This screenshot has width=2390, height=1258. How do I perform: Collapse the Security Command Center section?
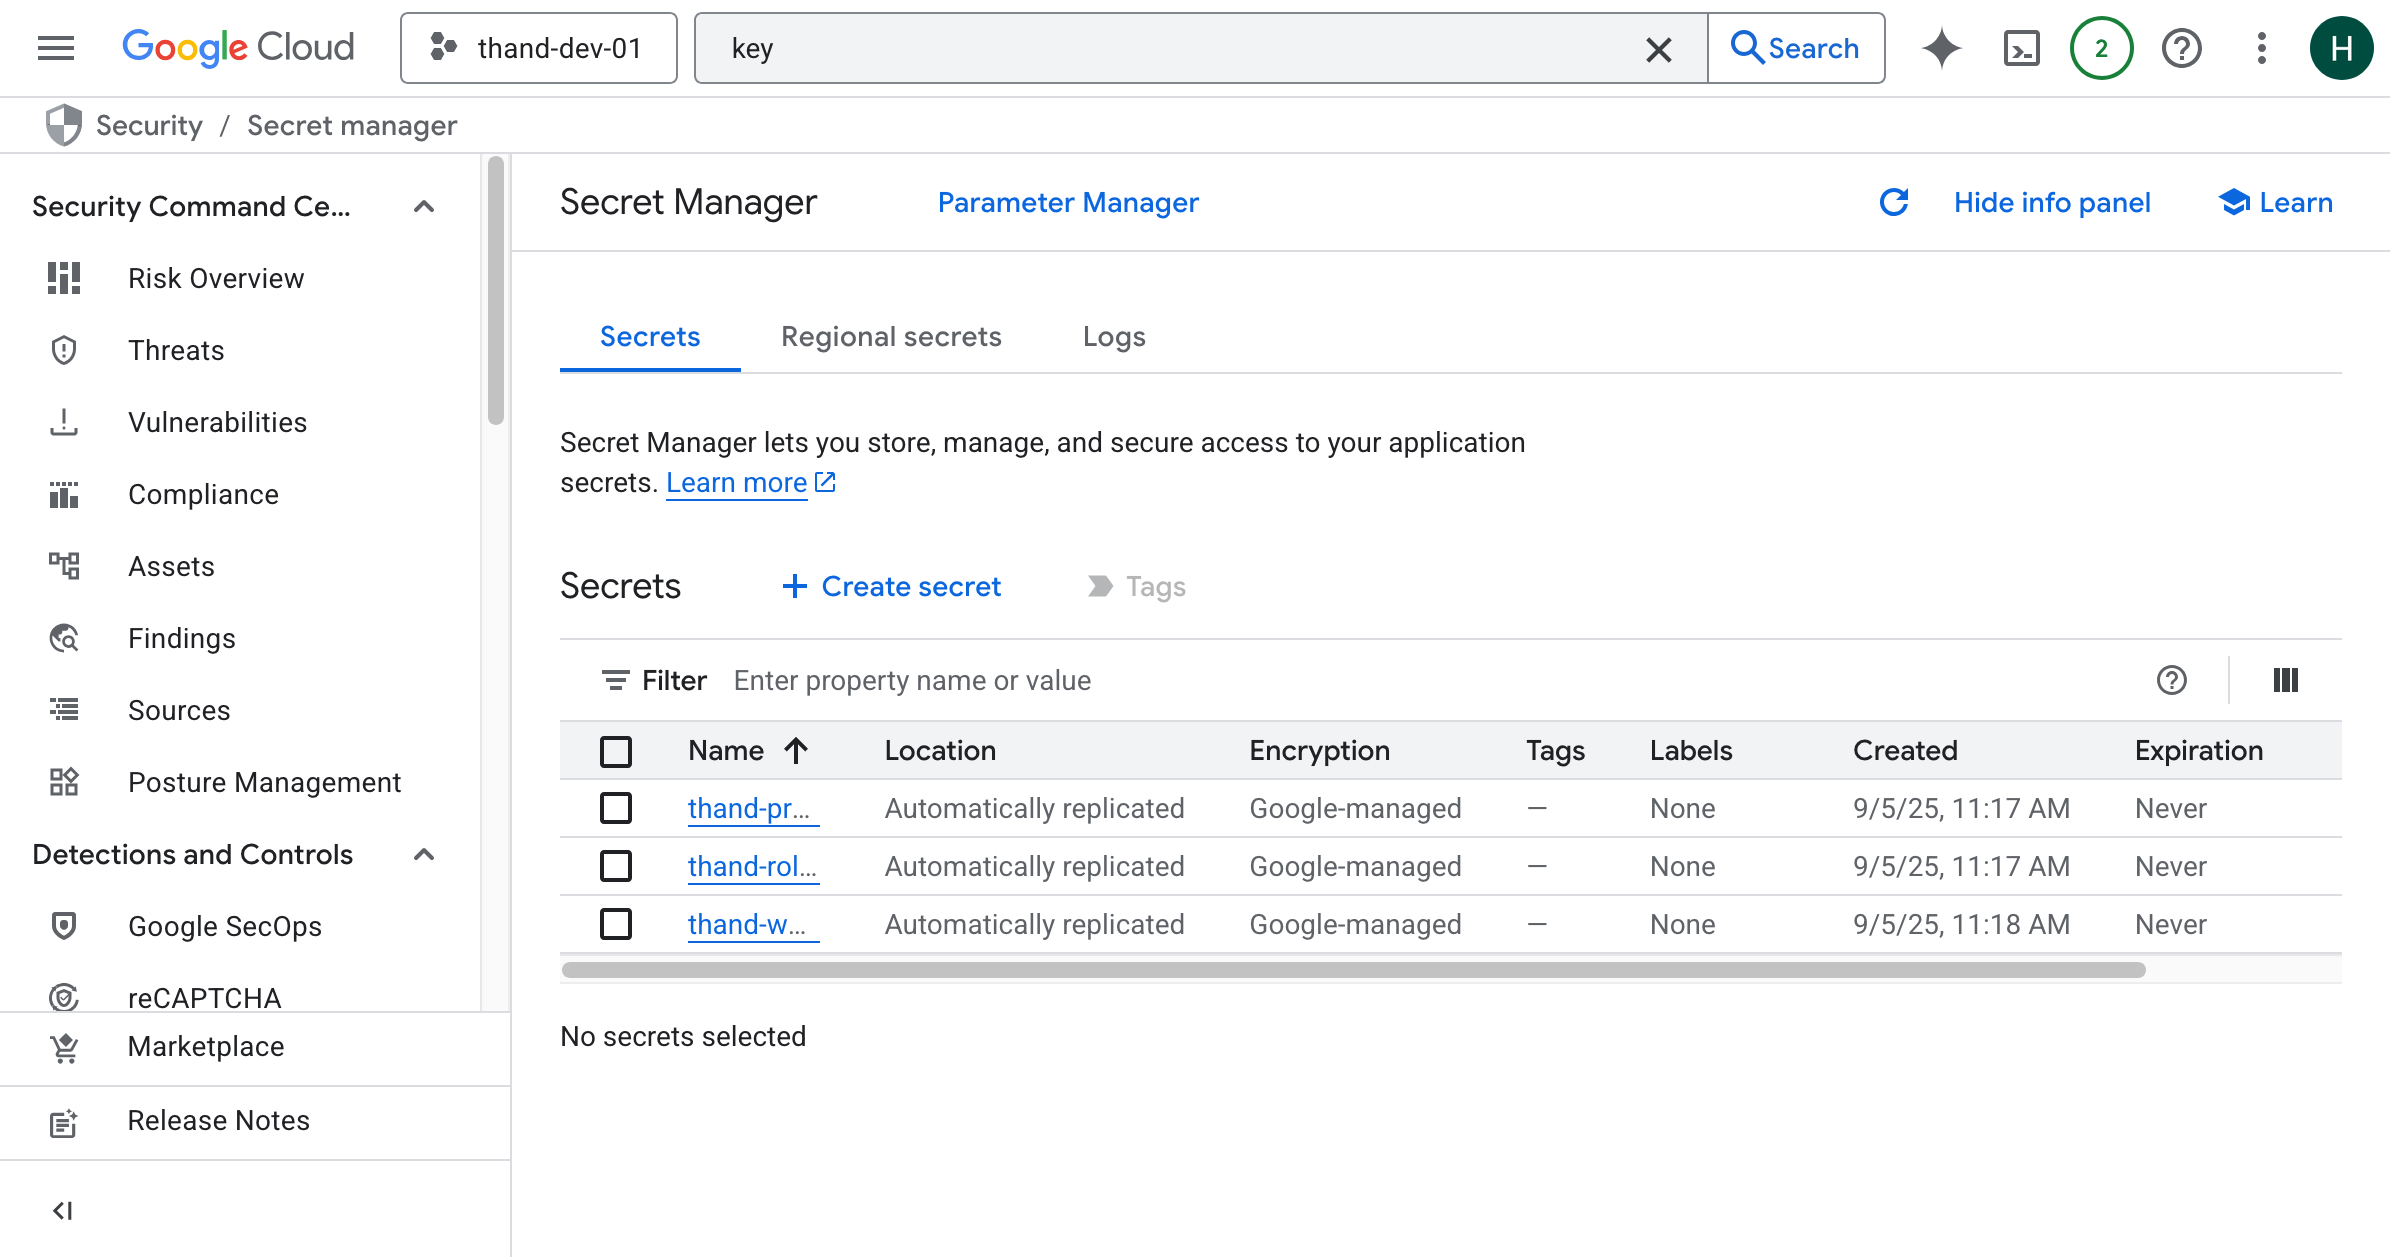[x=424, y=206]
